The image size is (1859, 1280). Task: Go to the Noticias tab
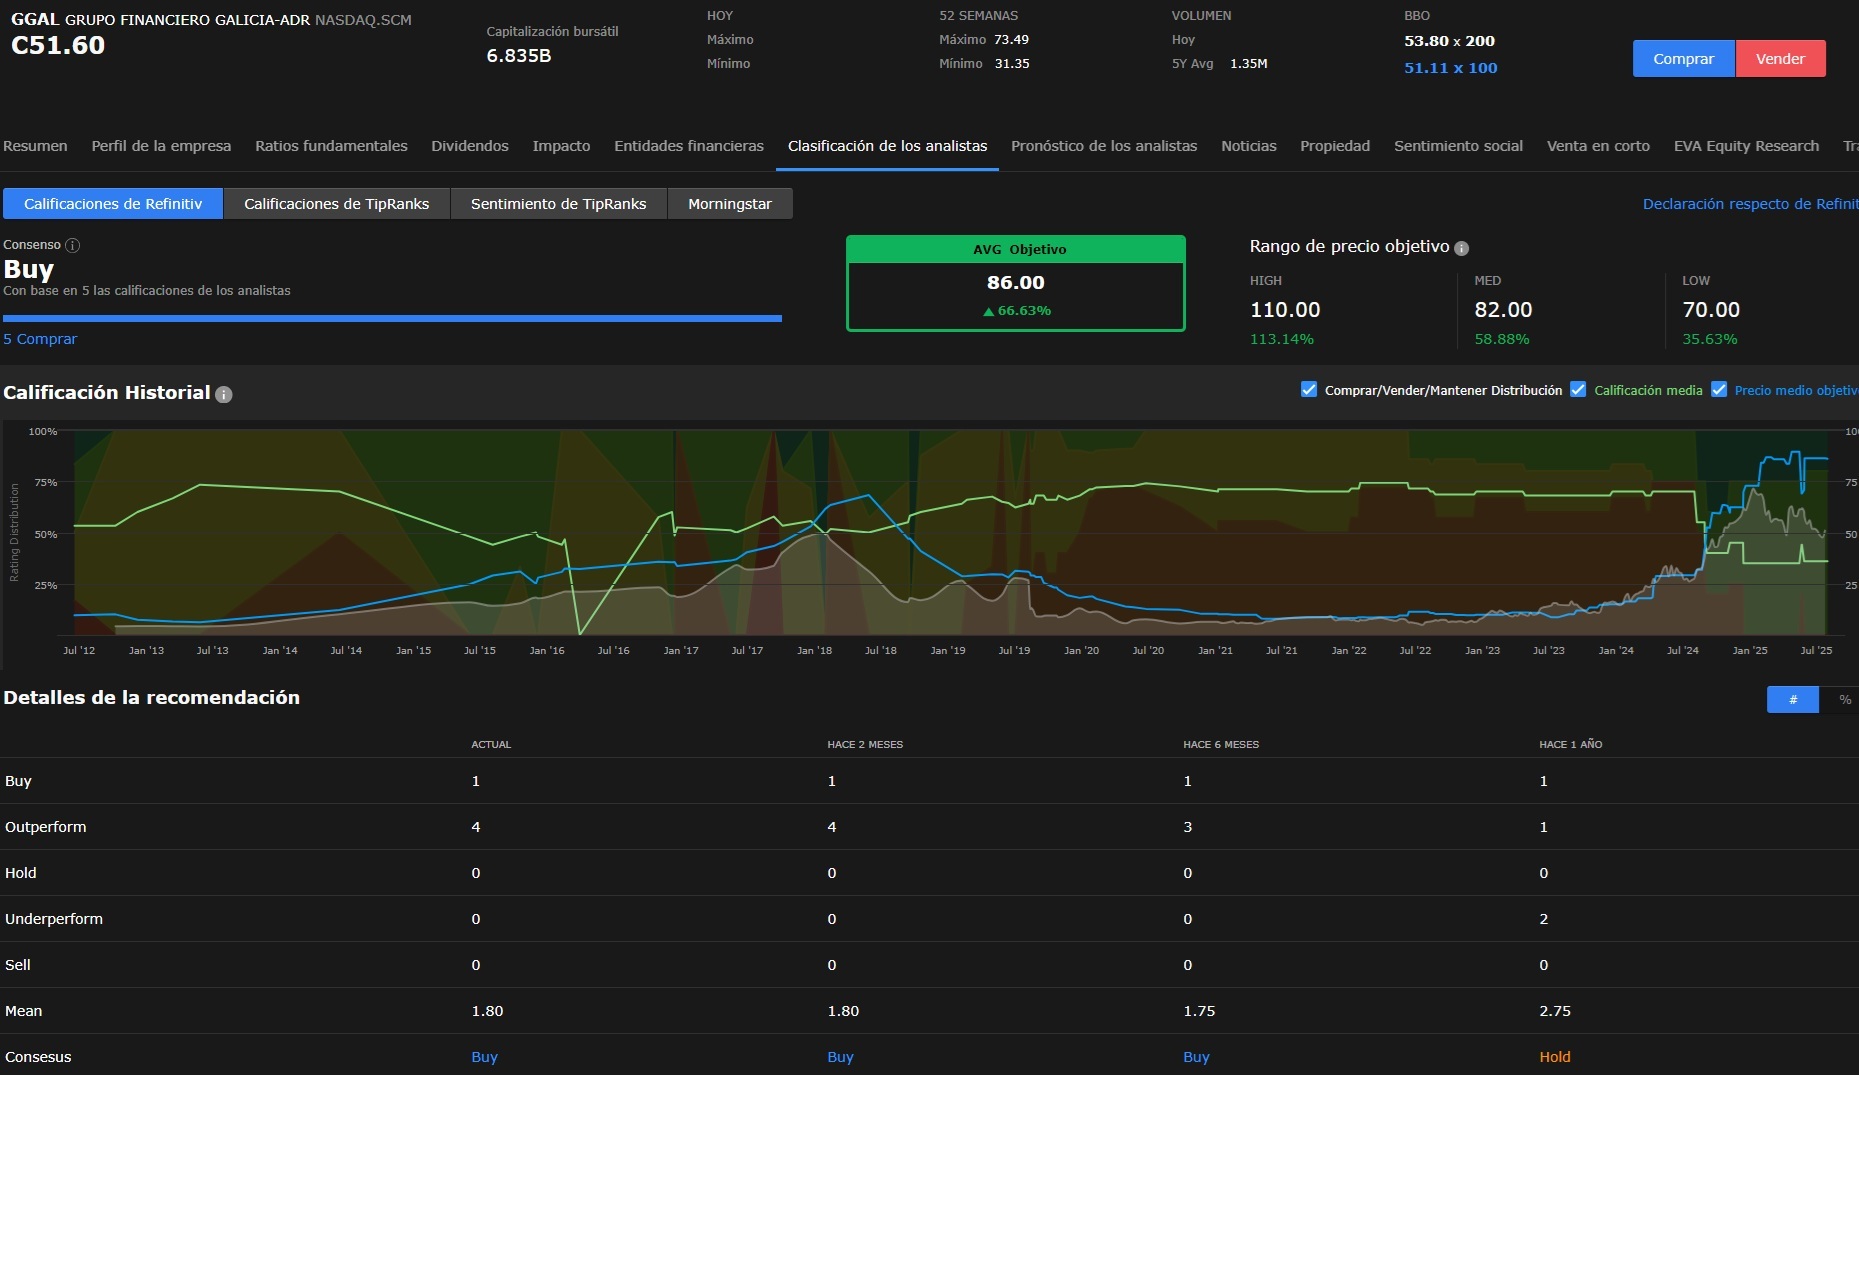(1249, 146)
